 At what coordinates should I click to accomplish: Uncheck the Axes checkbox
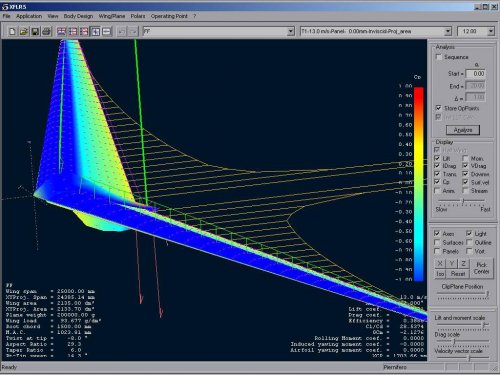pos(437,233)
